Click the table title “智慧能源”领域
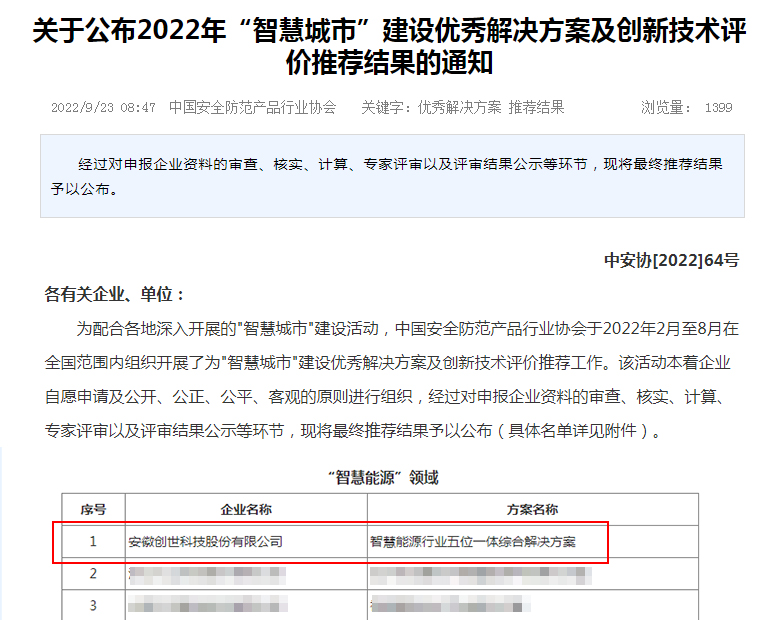Screen dimensions: 766x620 383,477
